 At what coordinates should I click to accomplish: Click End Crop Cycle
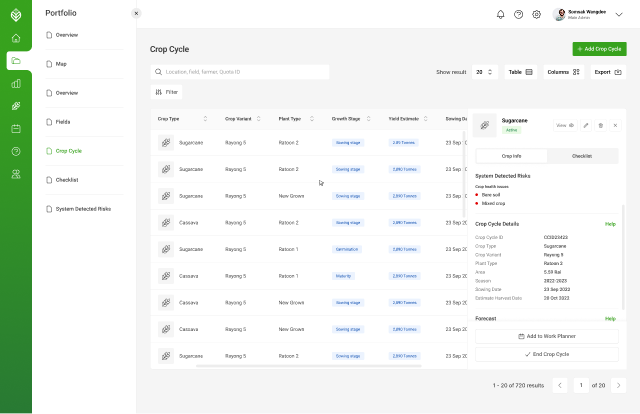547,354
